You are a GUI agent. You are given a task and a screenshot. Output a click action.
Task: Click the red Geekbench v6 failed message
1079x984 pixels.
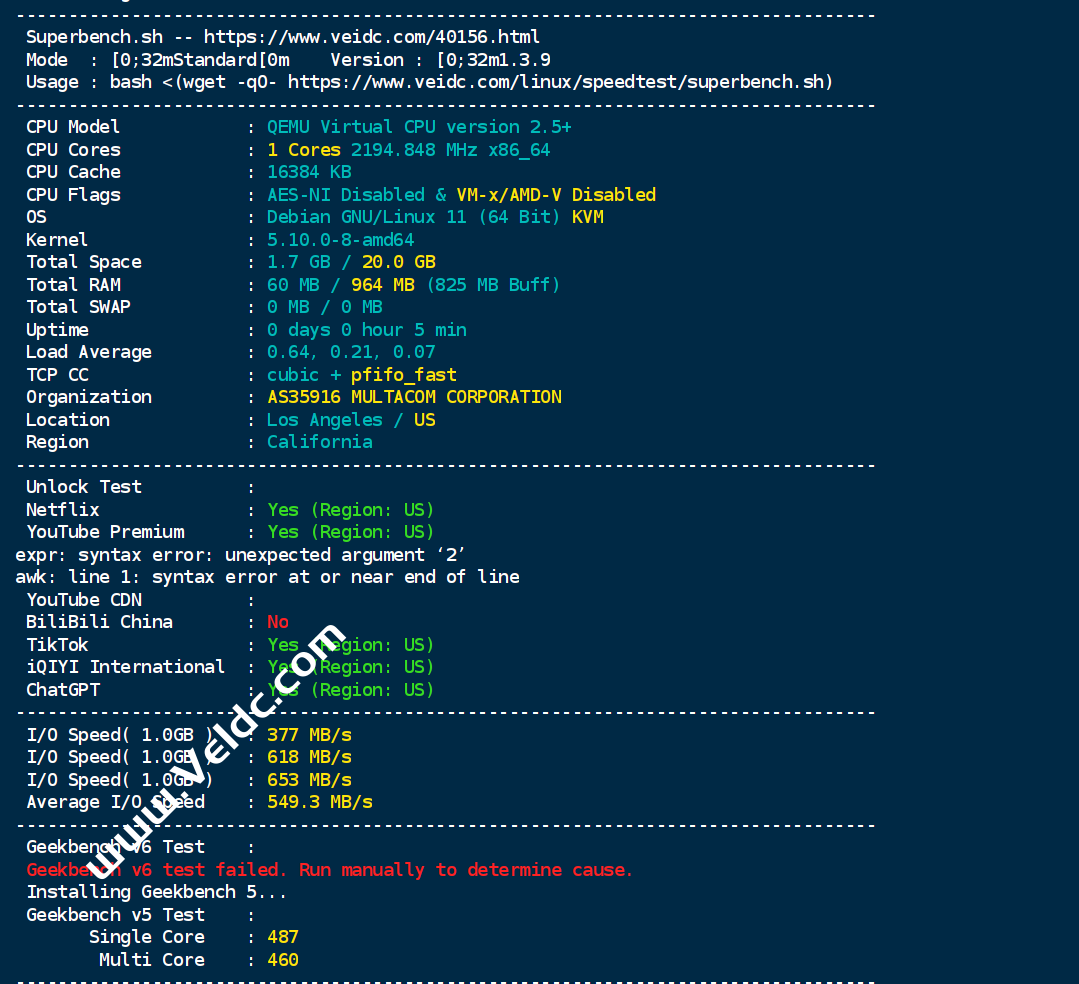(x=330, y=870)
